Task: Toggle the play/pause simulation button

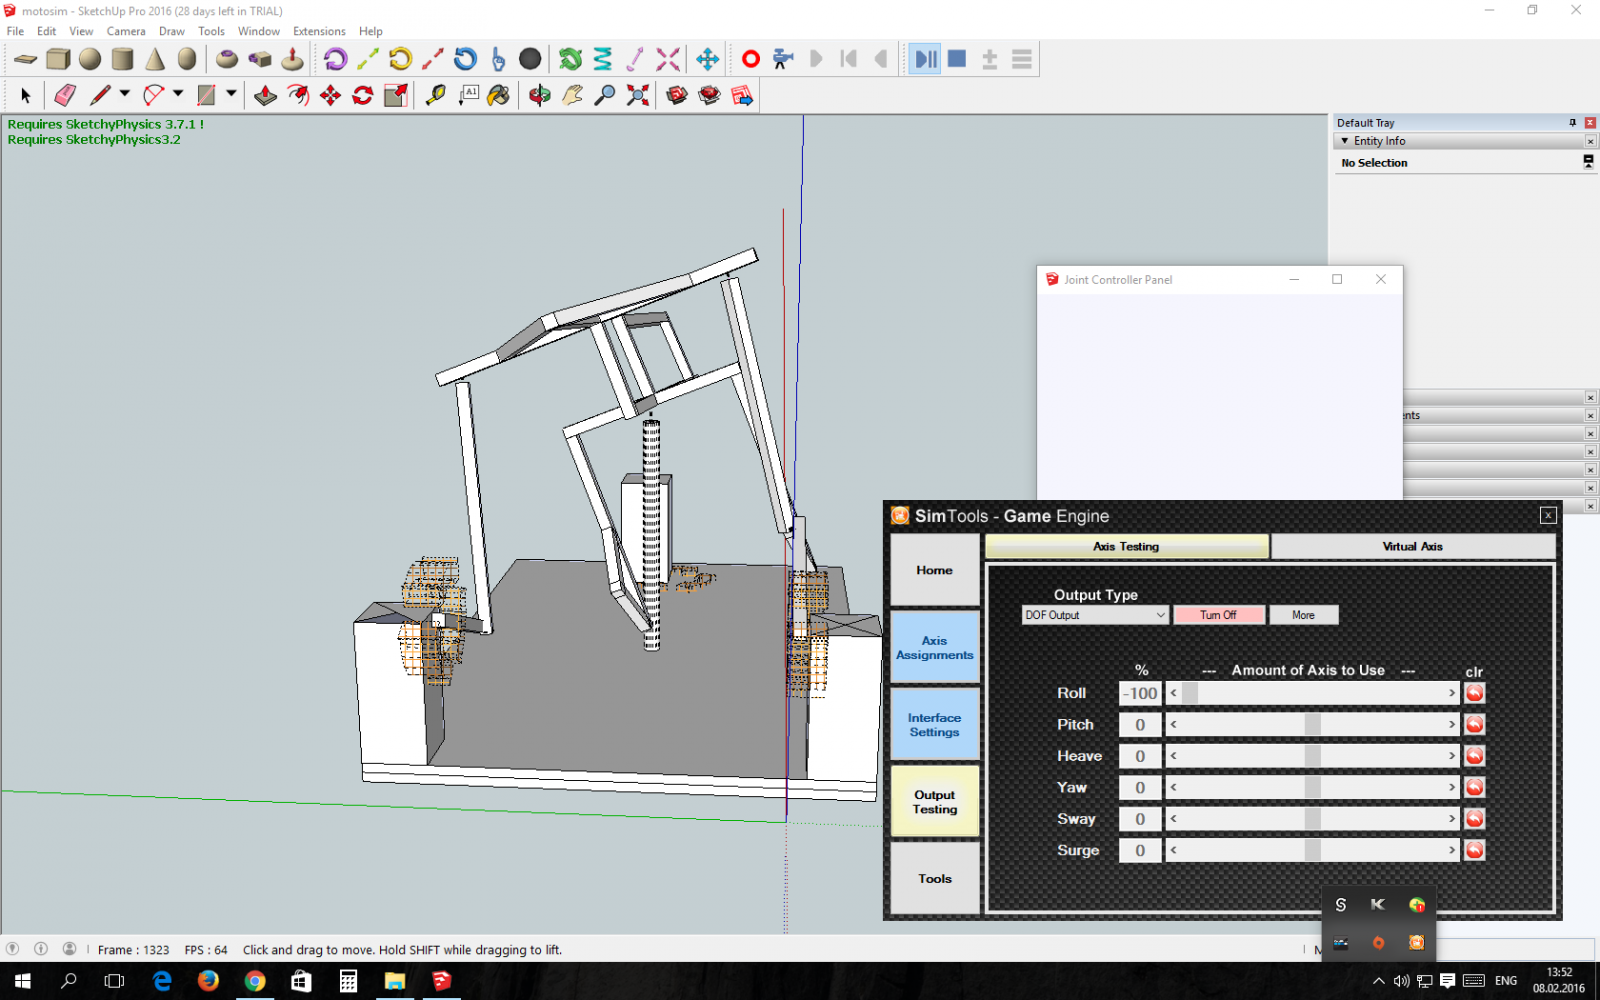Action: coord(926,59)
